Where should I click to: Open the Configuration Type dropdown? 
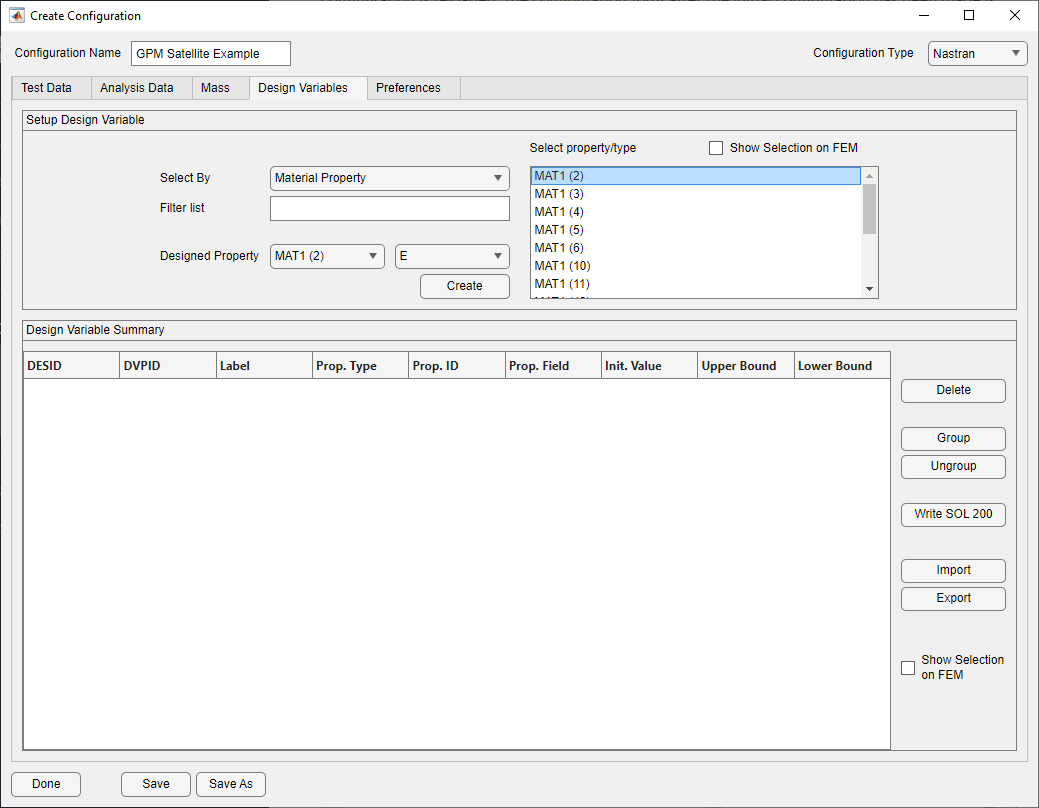coord(977,54)
